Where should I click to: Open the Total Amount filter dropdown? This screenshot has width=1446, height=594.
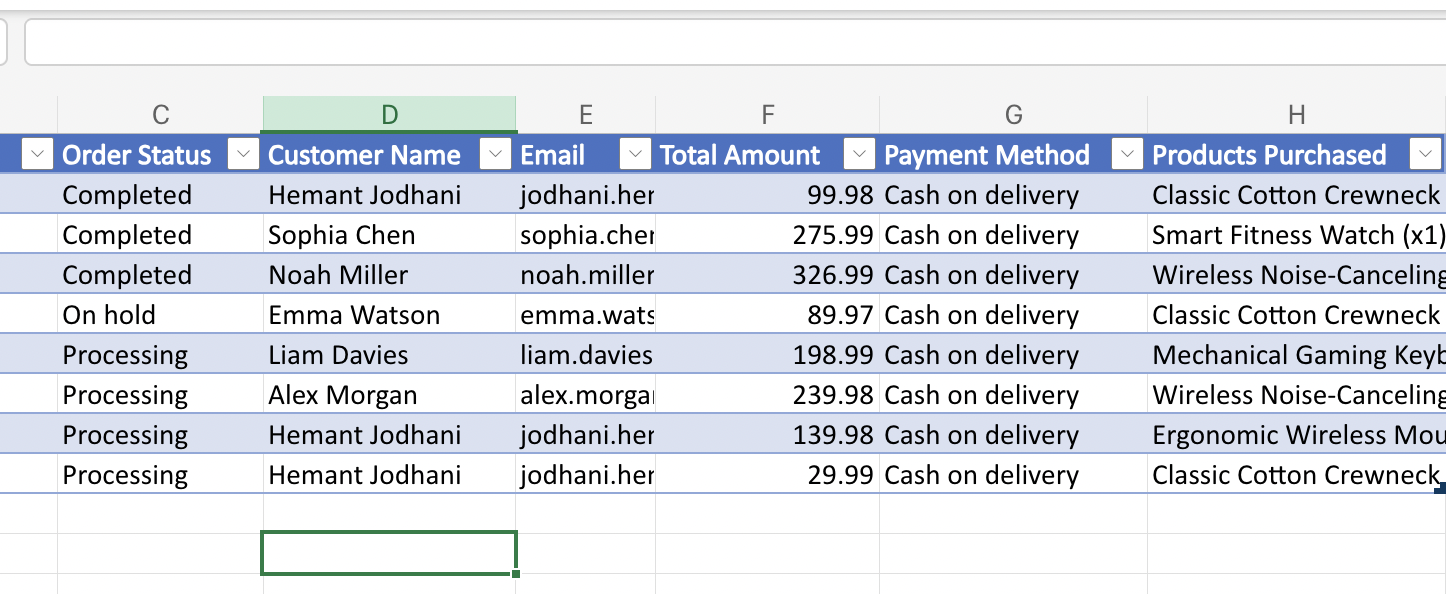(859, 154)
